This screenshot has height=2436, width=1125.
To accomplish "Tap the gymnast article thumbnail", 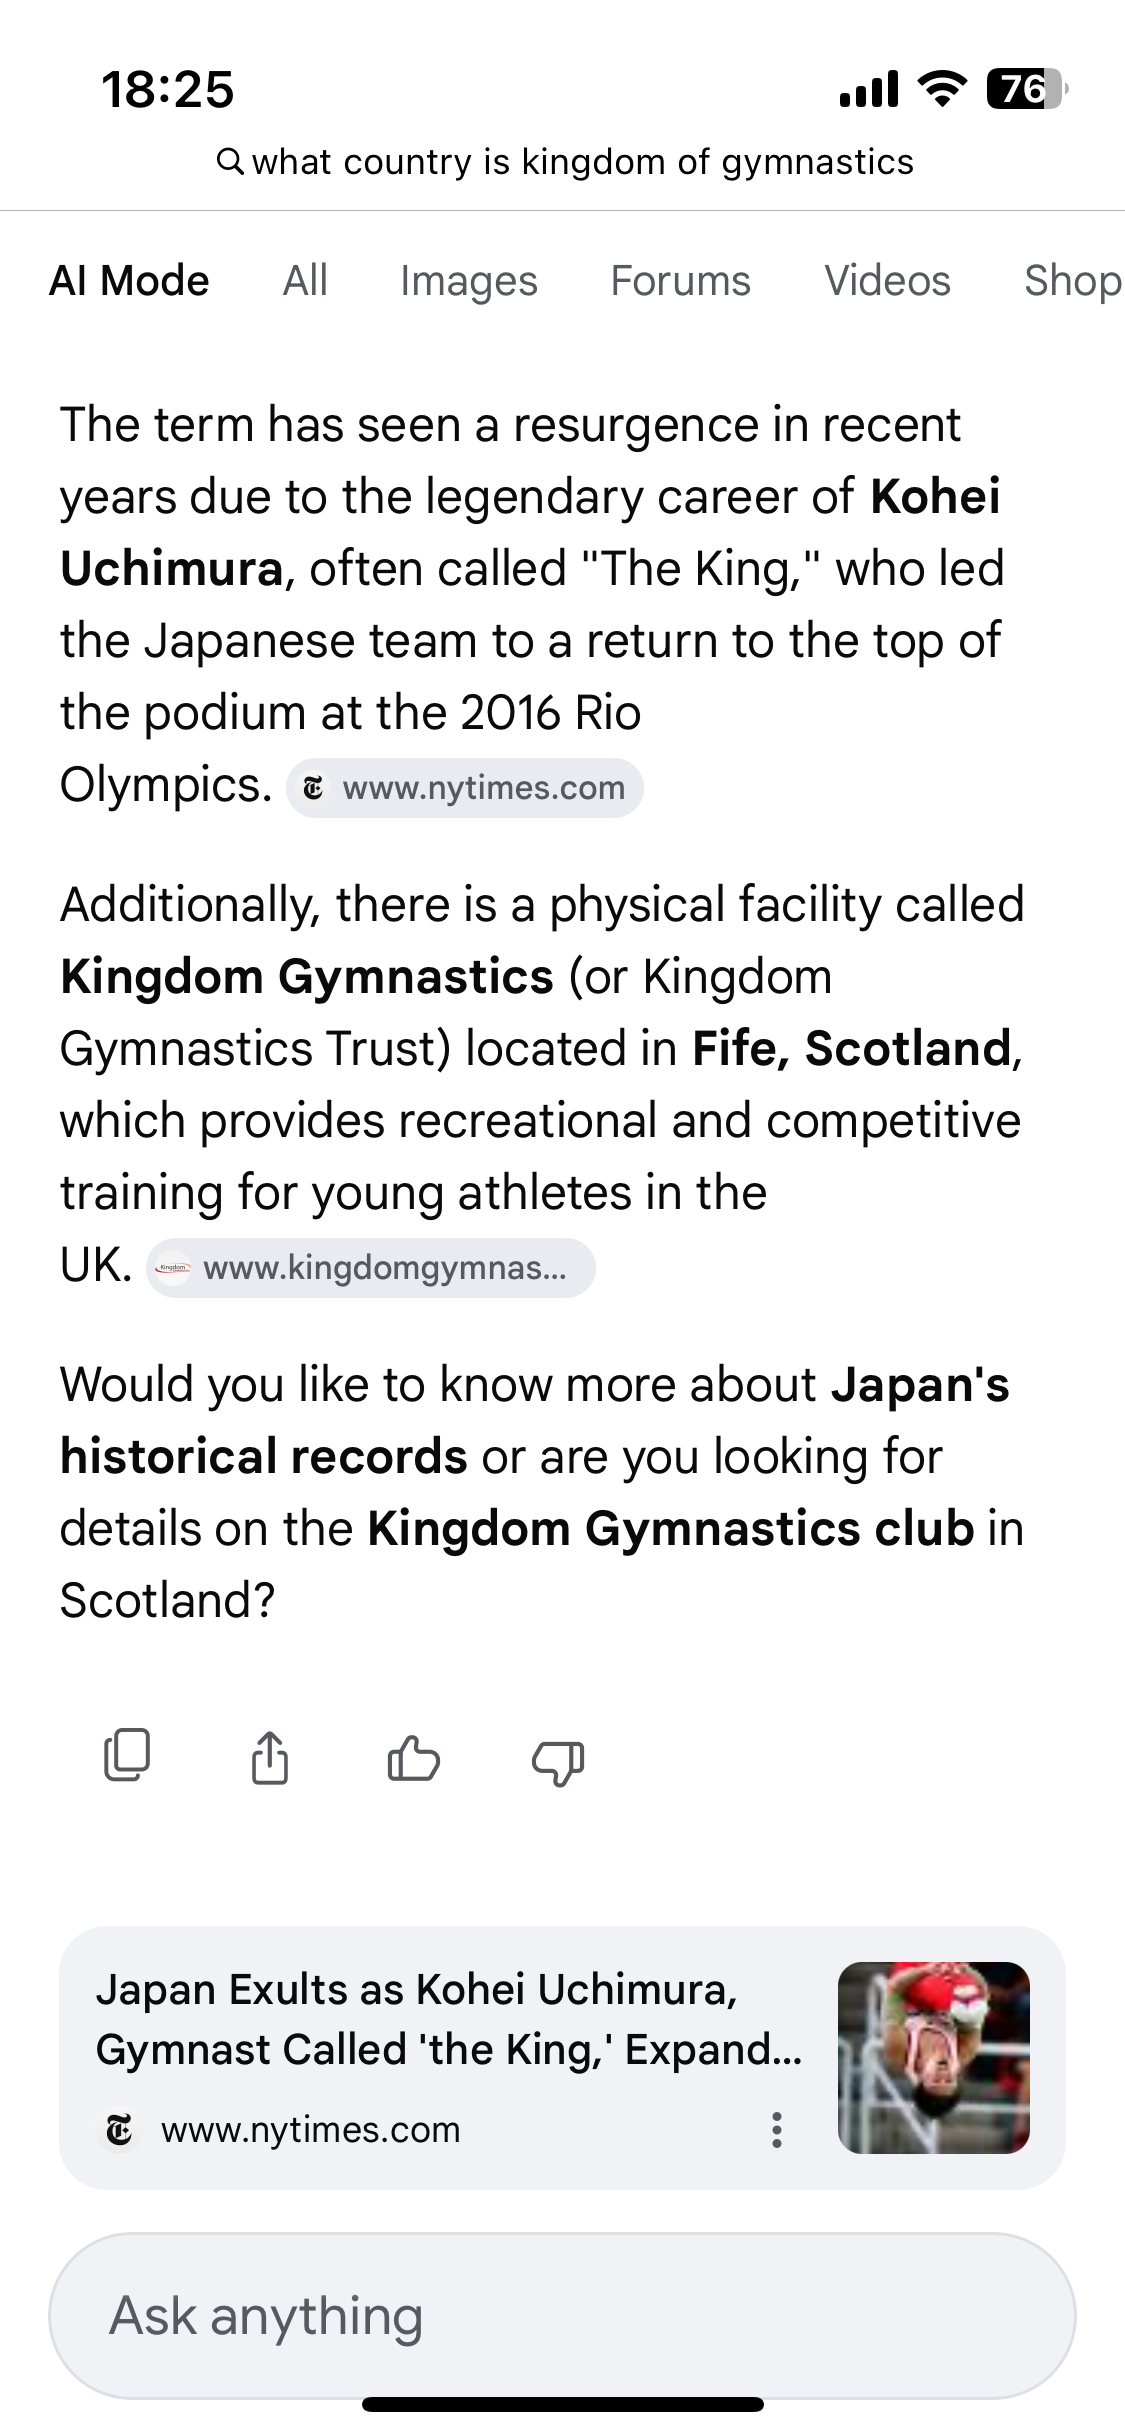I will pos(933,2057).
